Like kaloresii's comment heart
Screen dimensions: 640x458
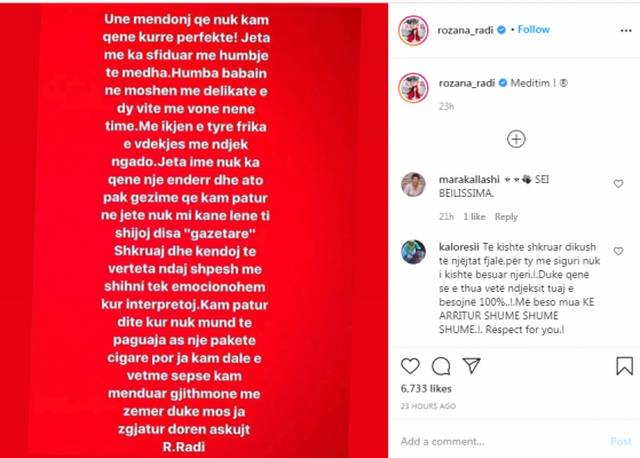(x=618, y=251)
